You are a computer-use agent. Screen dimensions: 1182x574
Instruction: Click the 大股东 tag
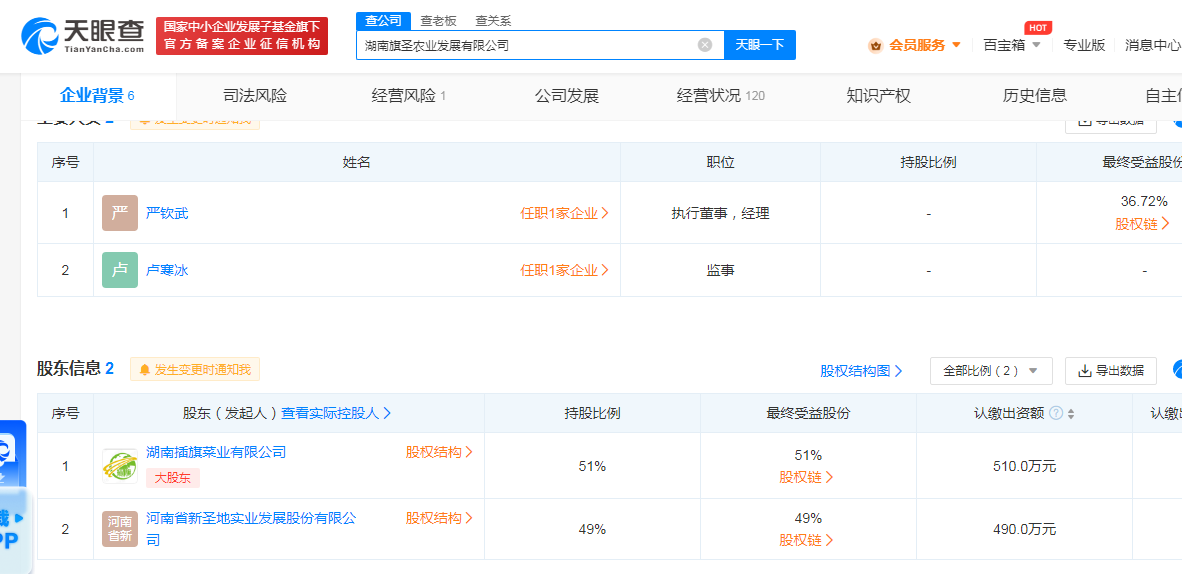pos(173,477)
